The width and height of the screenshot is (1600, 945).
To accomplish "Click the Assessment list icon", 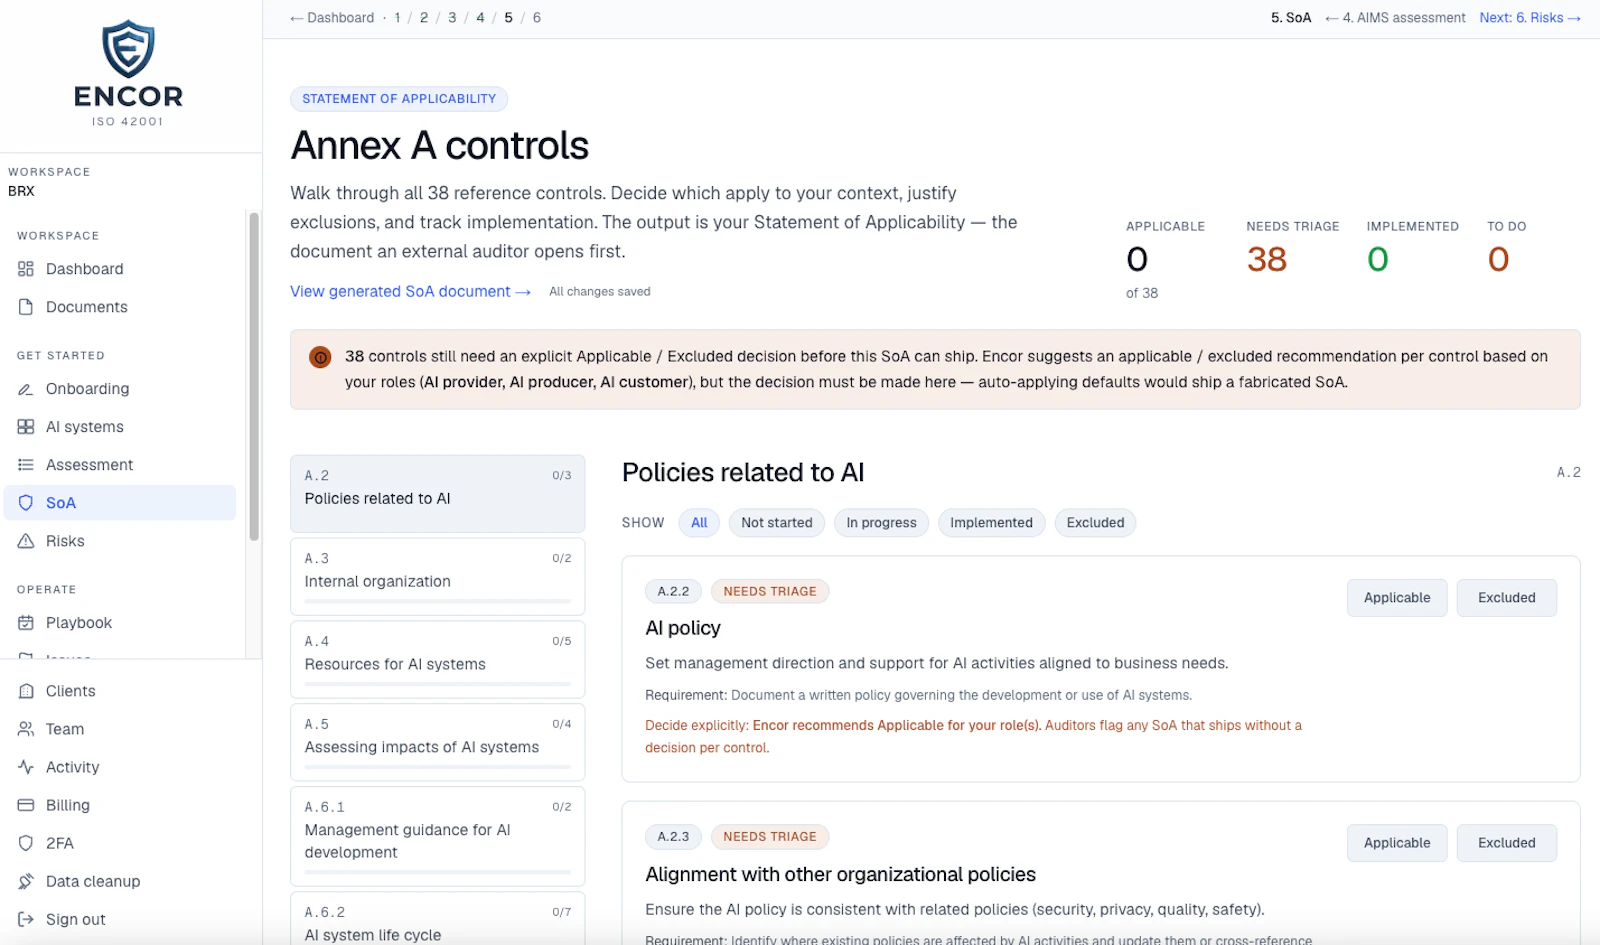I will click(x=26, y=465).
